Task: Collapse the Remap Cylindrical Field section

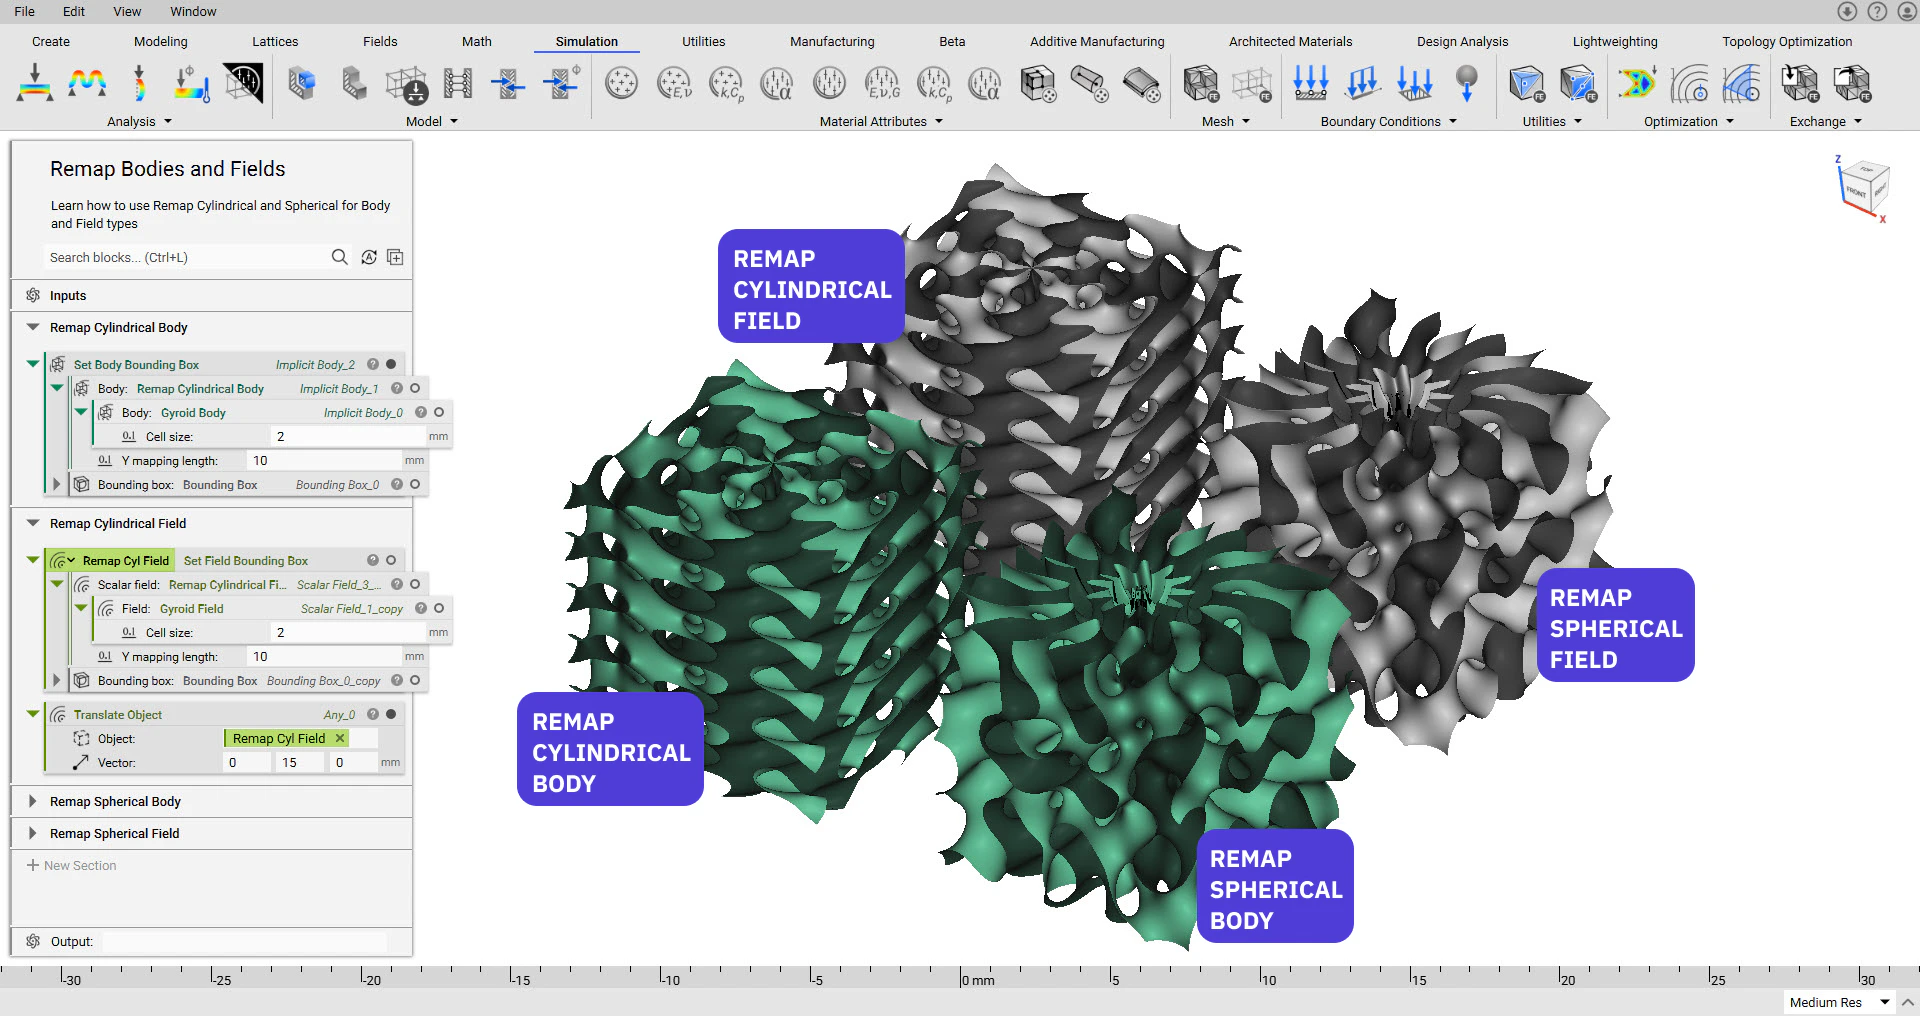Action: (31, 523)
